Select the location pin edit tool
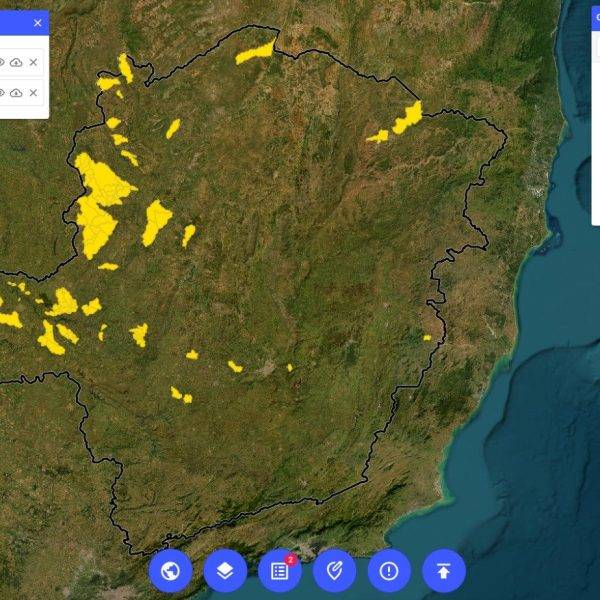Viewport: 600px width, 600px height. click(334, 571)
